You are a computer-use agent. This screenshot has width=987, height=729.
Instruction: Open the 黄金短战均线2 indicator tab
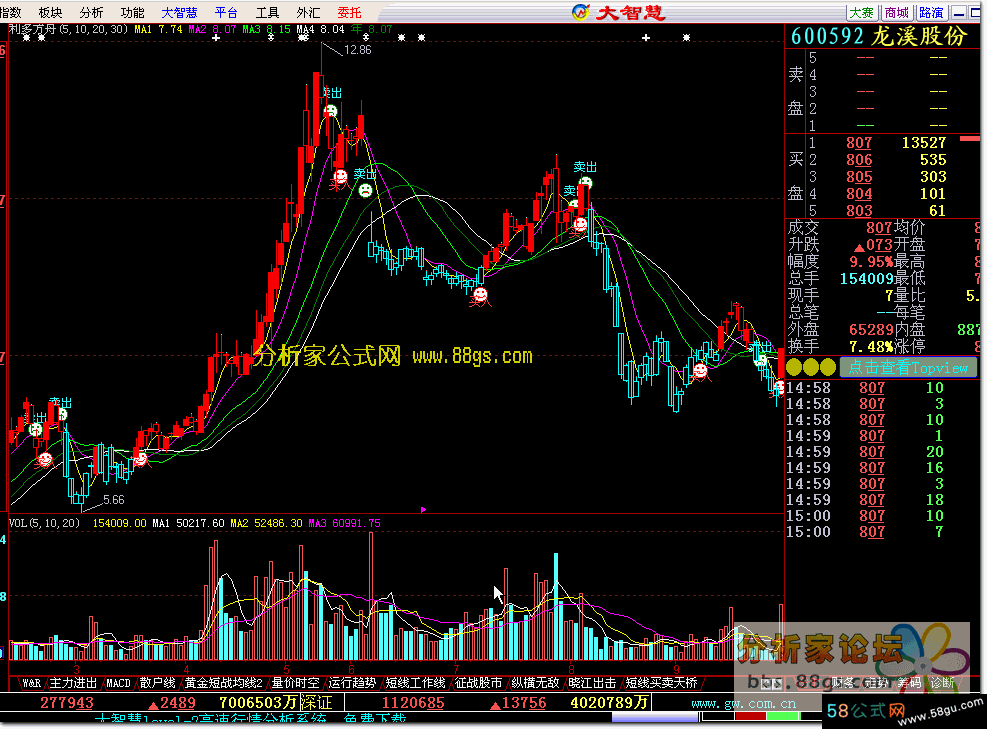point(223,683)
